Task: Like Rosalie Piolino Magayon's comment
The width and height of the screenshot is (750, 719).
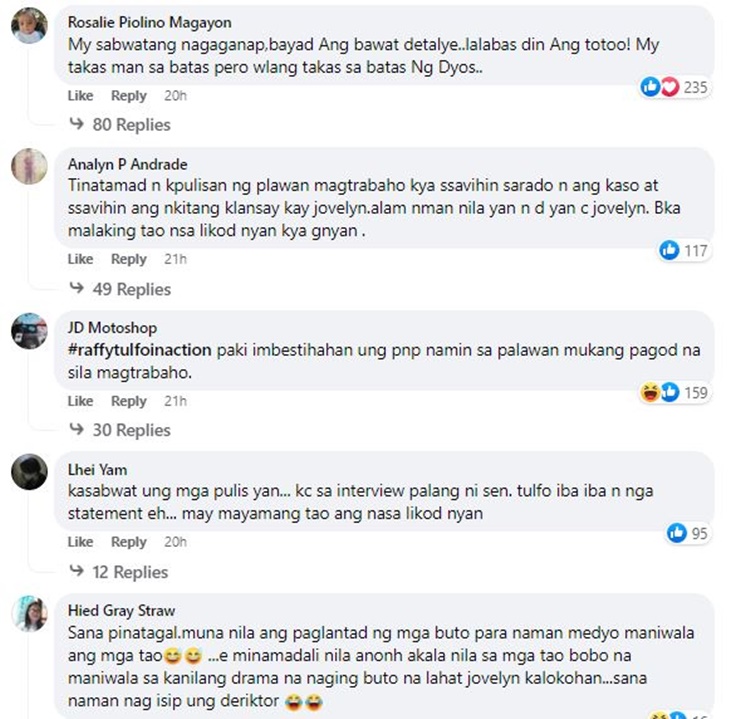Action: pyautogui.click(x=80, y=96)
